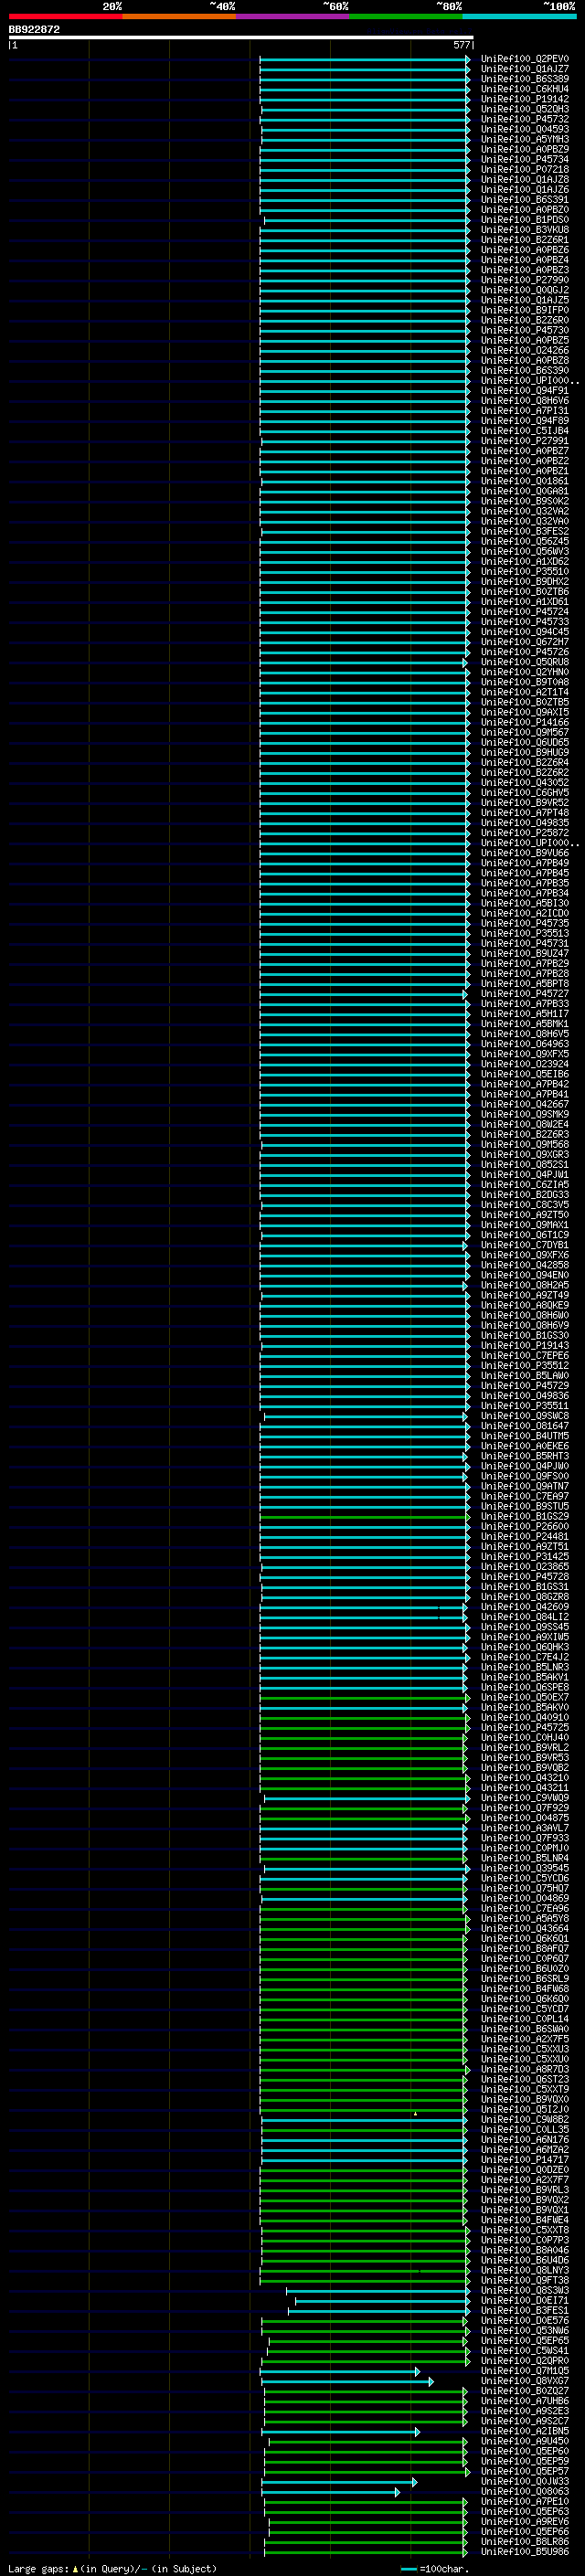Select hit UniRef100_P31425
Viewport: 585px width, 2576px height.
[x=525, y=1556]
